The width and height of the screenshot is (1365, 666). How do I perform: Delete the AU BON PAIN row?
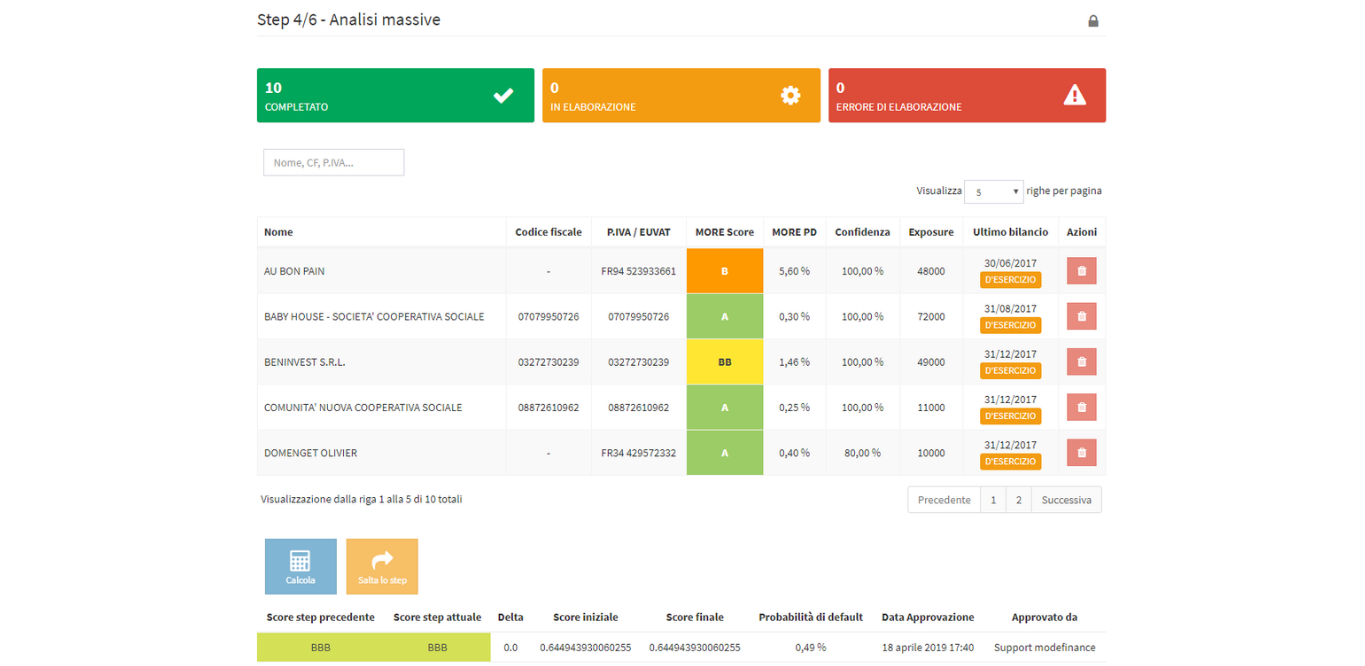click(x=1081, y=271)
